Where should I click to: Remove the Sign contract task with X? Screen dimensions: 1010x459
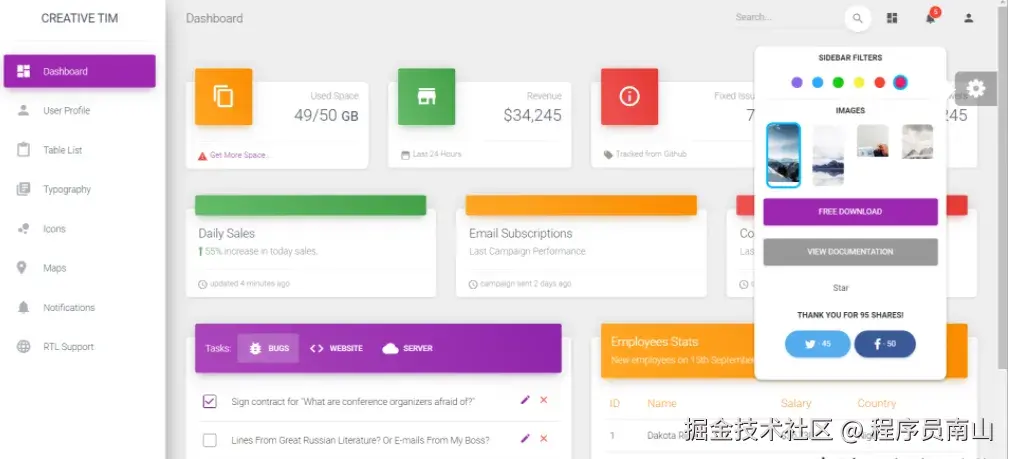(544, 400)
